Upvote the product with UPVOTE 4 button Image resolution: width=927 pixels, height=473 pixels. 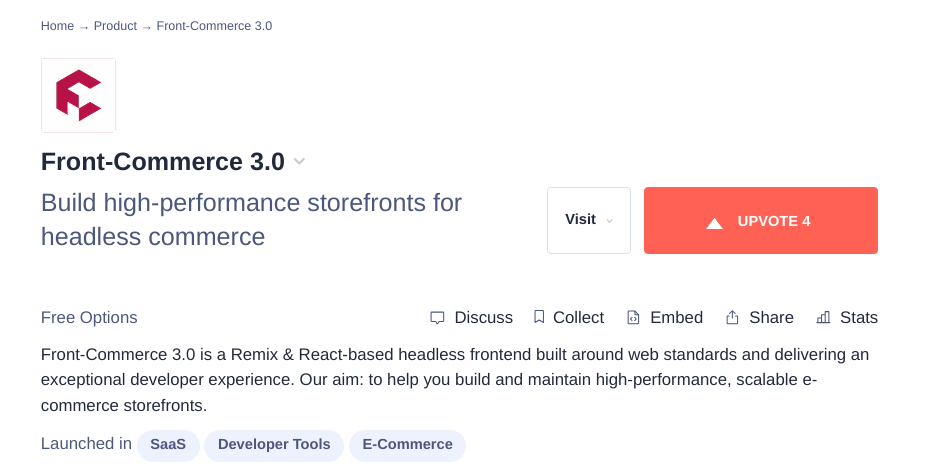[x=761, y=221]
